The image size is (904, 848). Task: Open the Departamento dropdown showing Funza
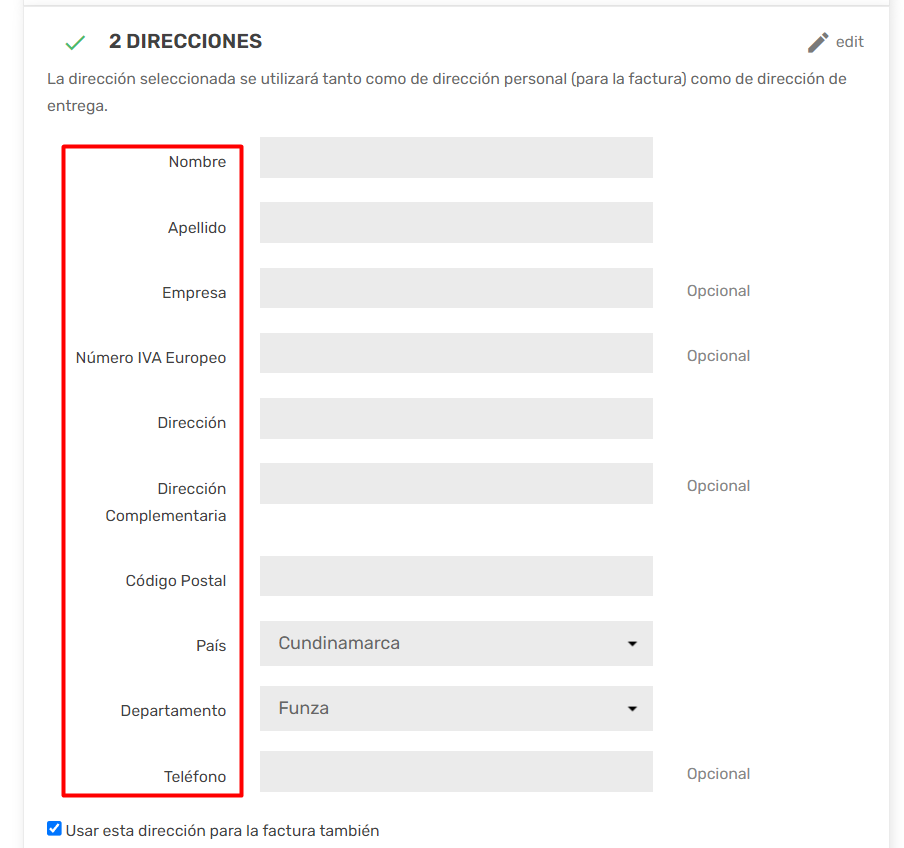point(456,708)
